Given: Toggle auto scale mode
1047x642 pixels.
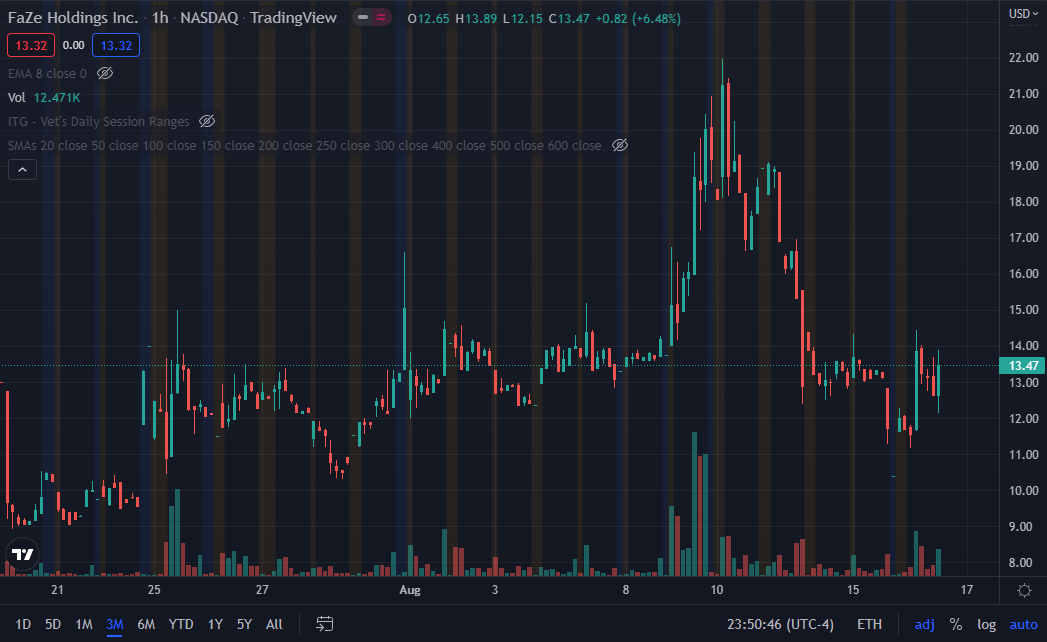Looking at the screenshot, I should coord(1023,624).
